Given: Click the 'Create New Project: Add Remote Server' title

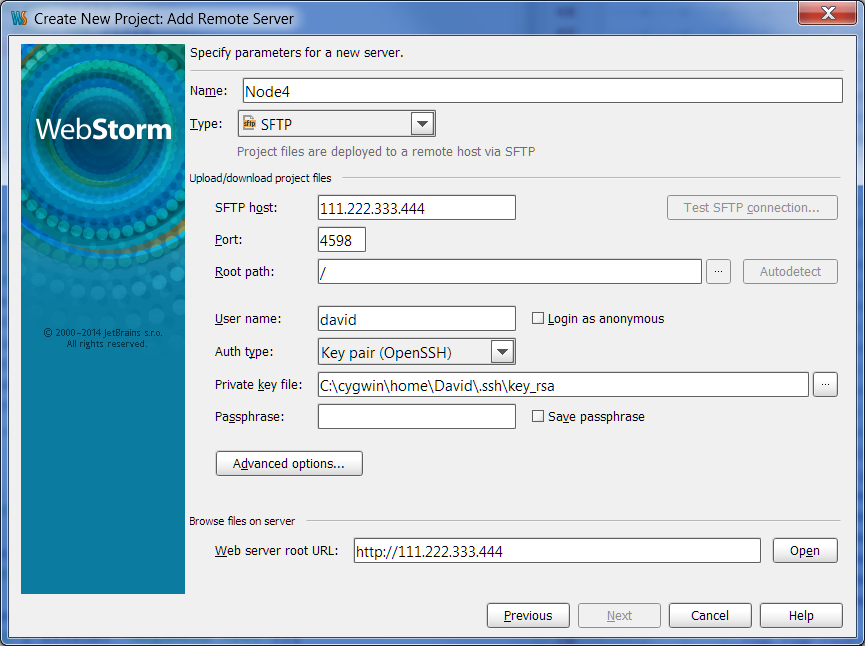Looking at the screenshot, I should tap(164, 19).
